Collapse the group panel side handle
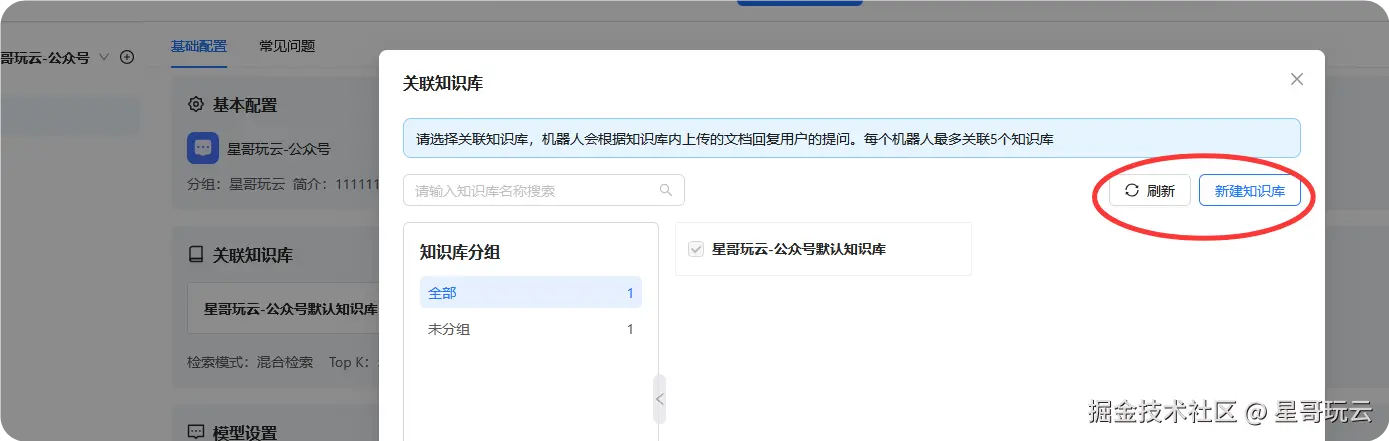This screenshot has width=1389, height=441. pyautogui.click(x=659, y=399)
